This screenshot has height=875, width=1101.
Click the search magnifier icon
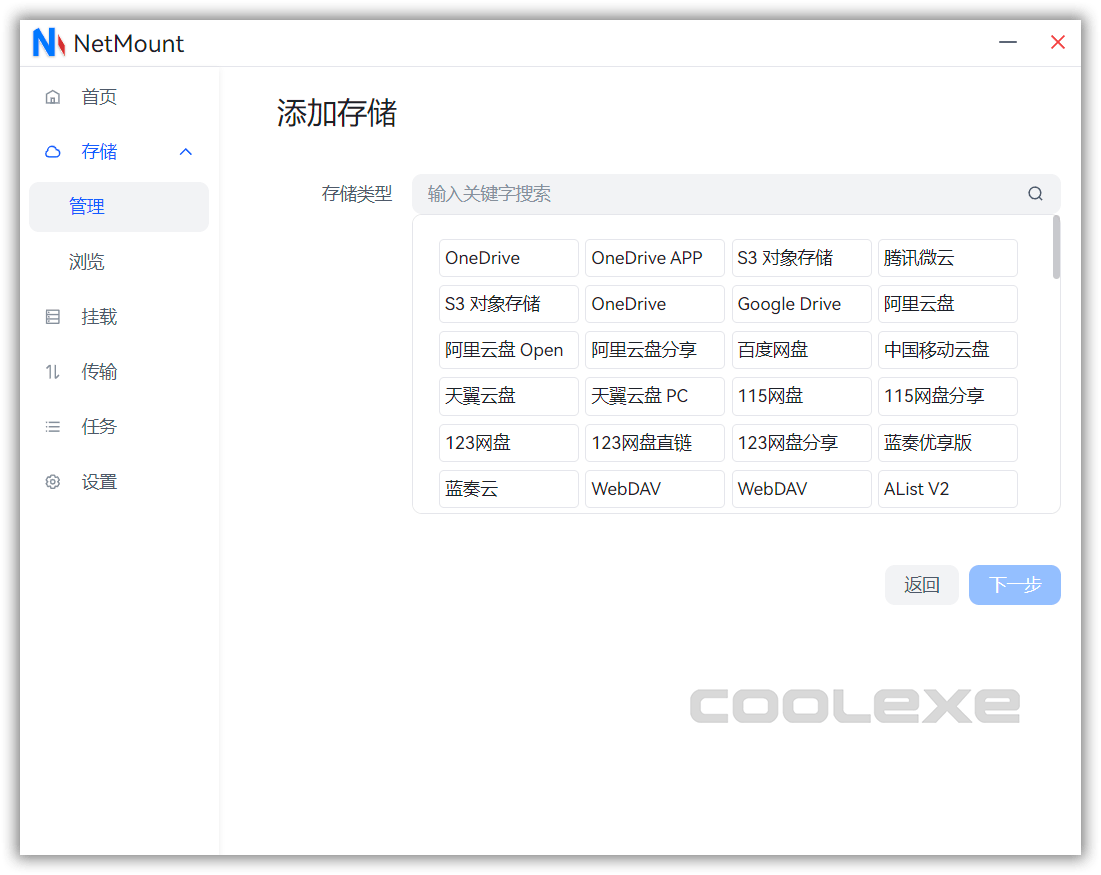(1035, 193)
